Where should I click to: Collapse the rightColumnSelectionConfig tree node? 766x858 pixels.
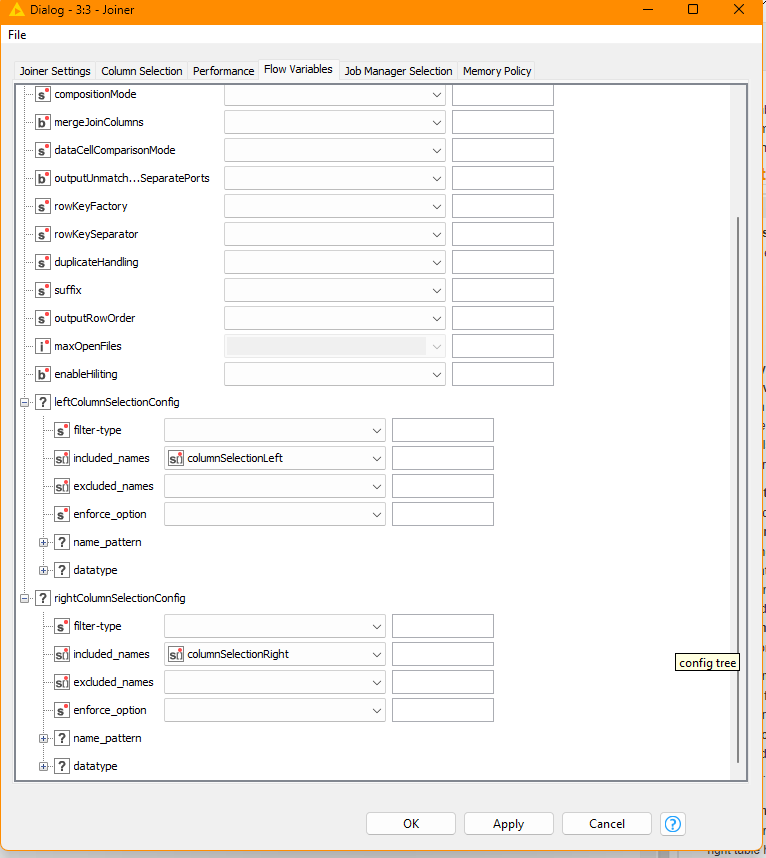click(25, 598)
